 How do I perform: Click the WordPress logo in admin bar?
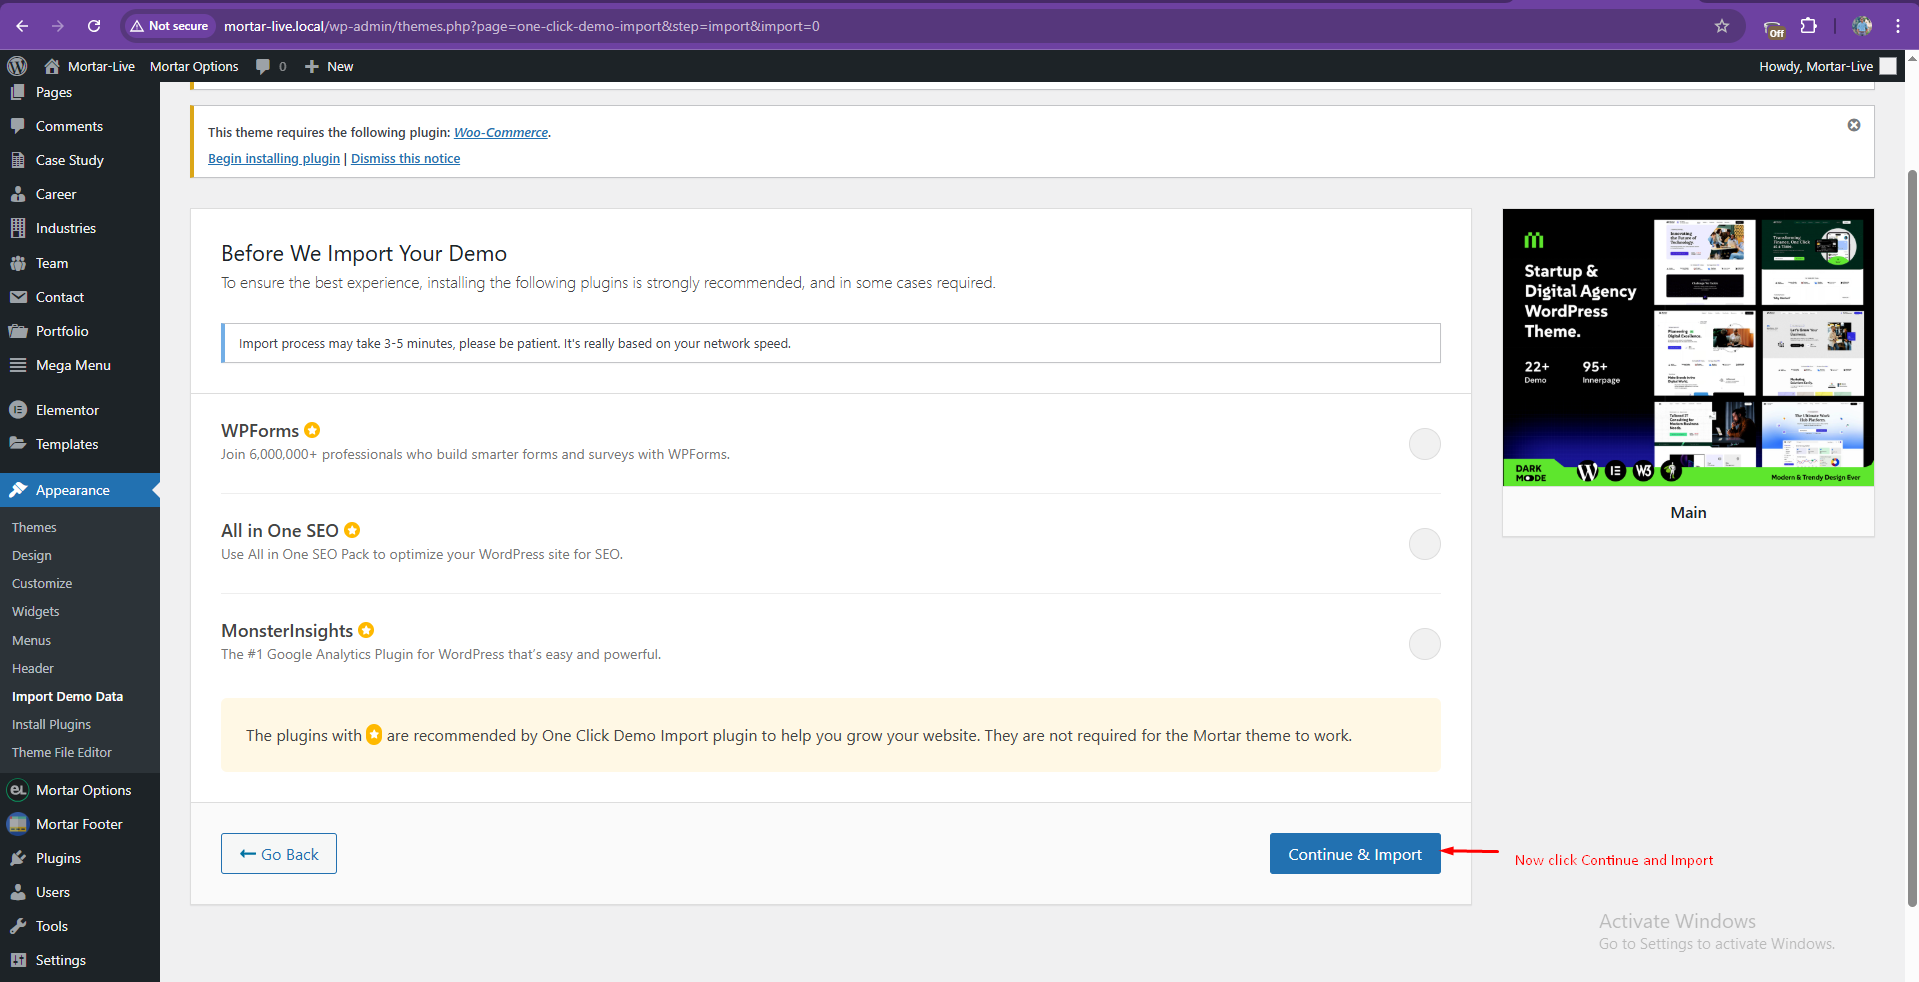coord(17,66)
